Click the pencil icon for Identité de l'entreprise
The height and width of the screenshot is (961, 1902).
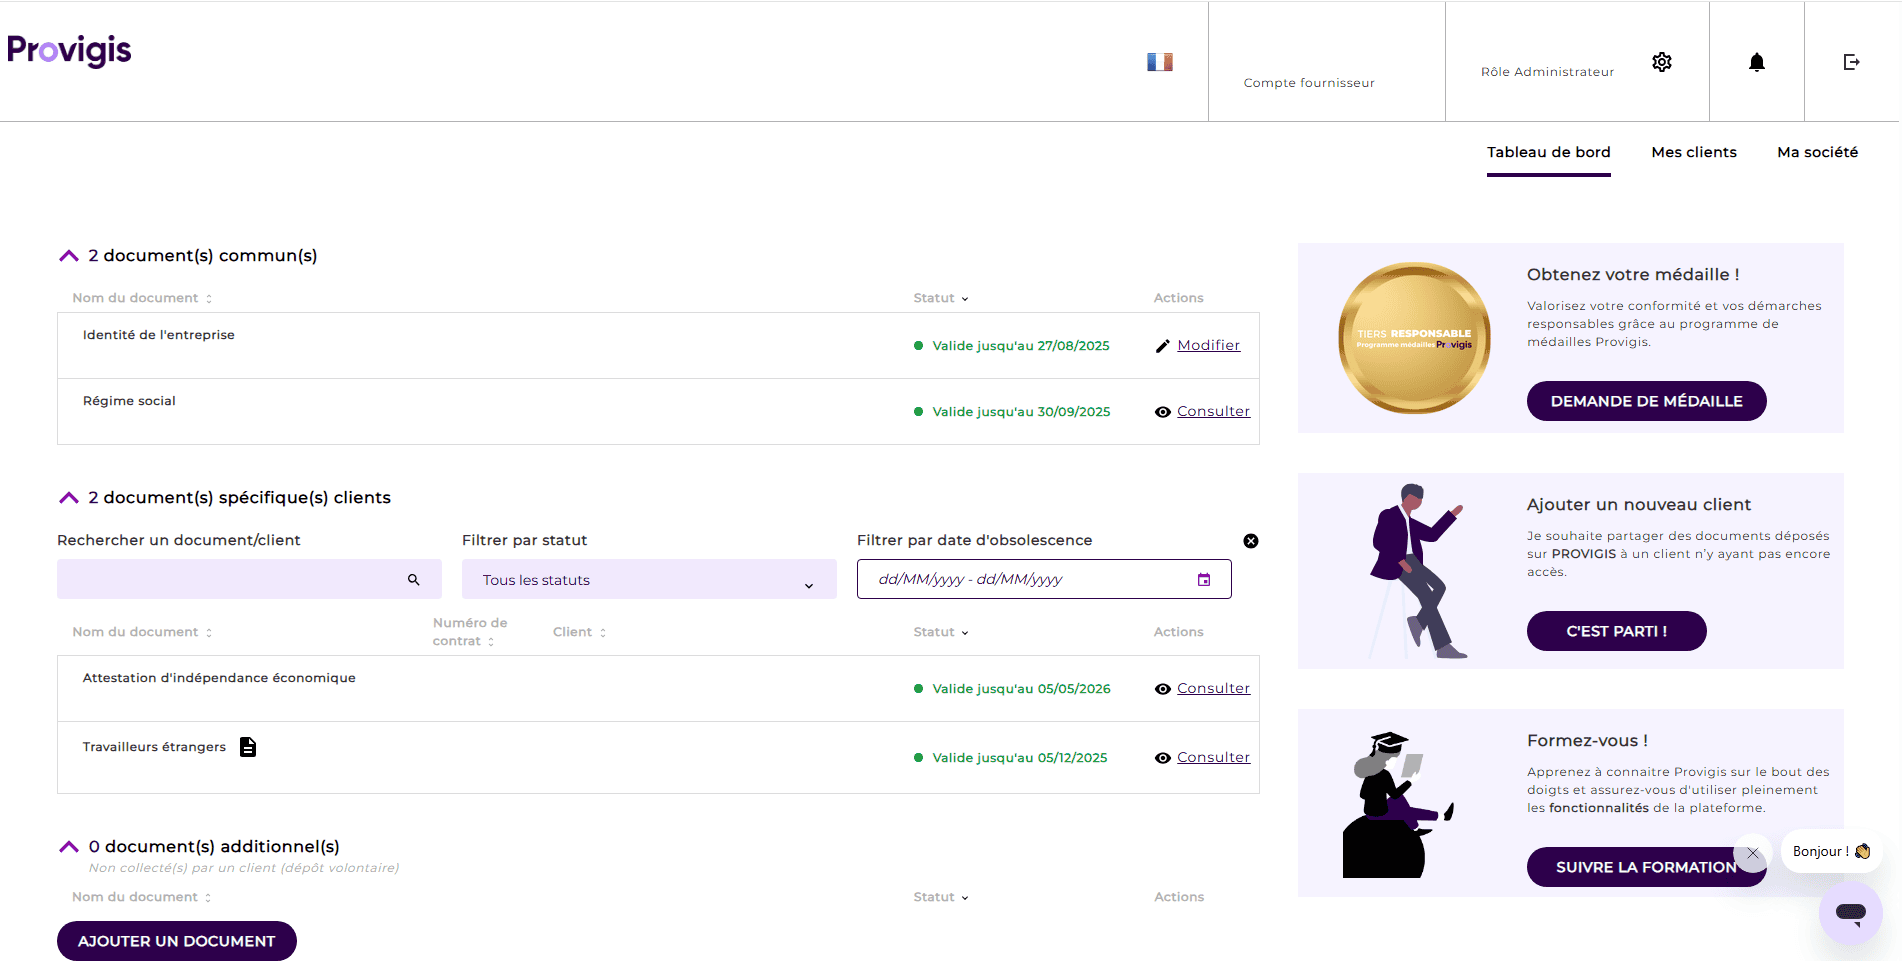(x=1162, y=346)
